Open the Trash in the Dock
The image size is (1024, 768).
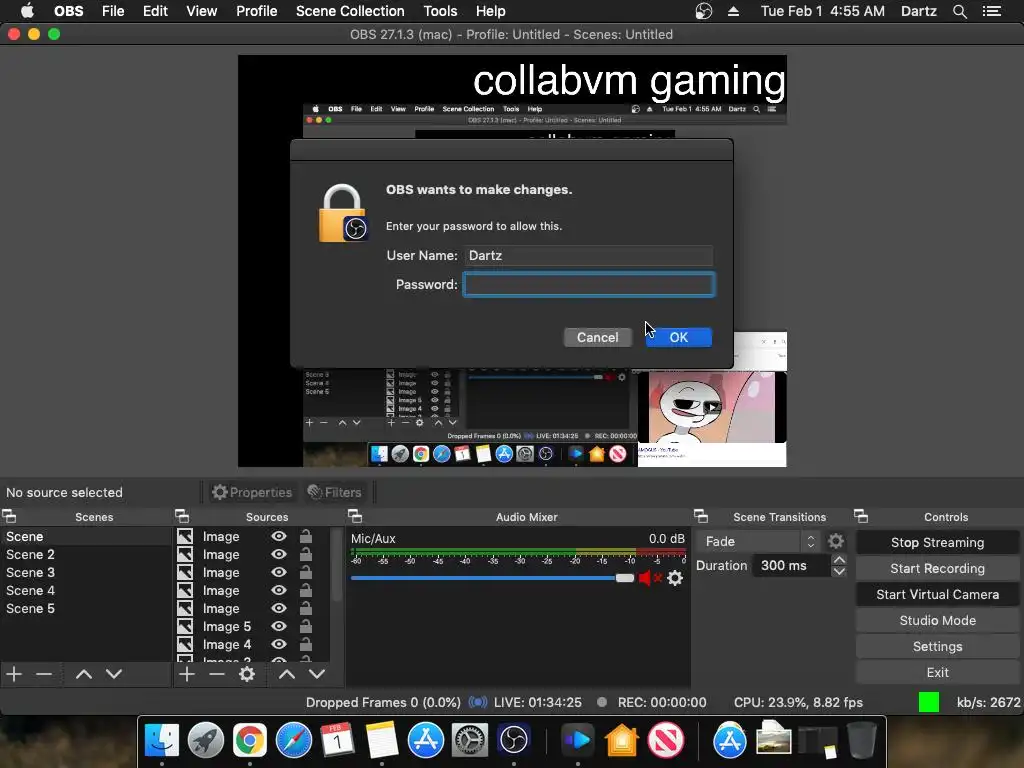pos(861,740)
